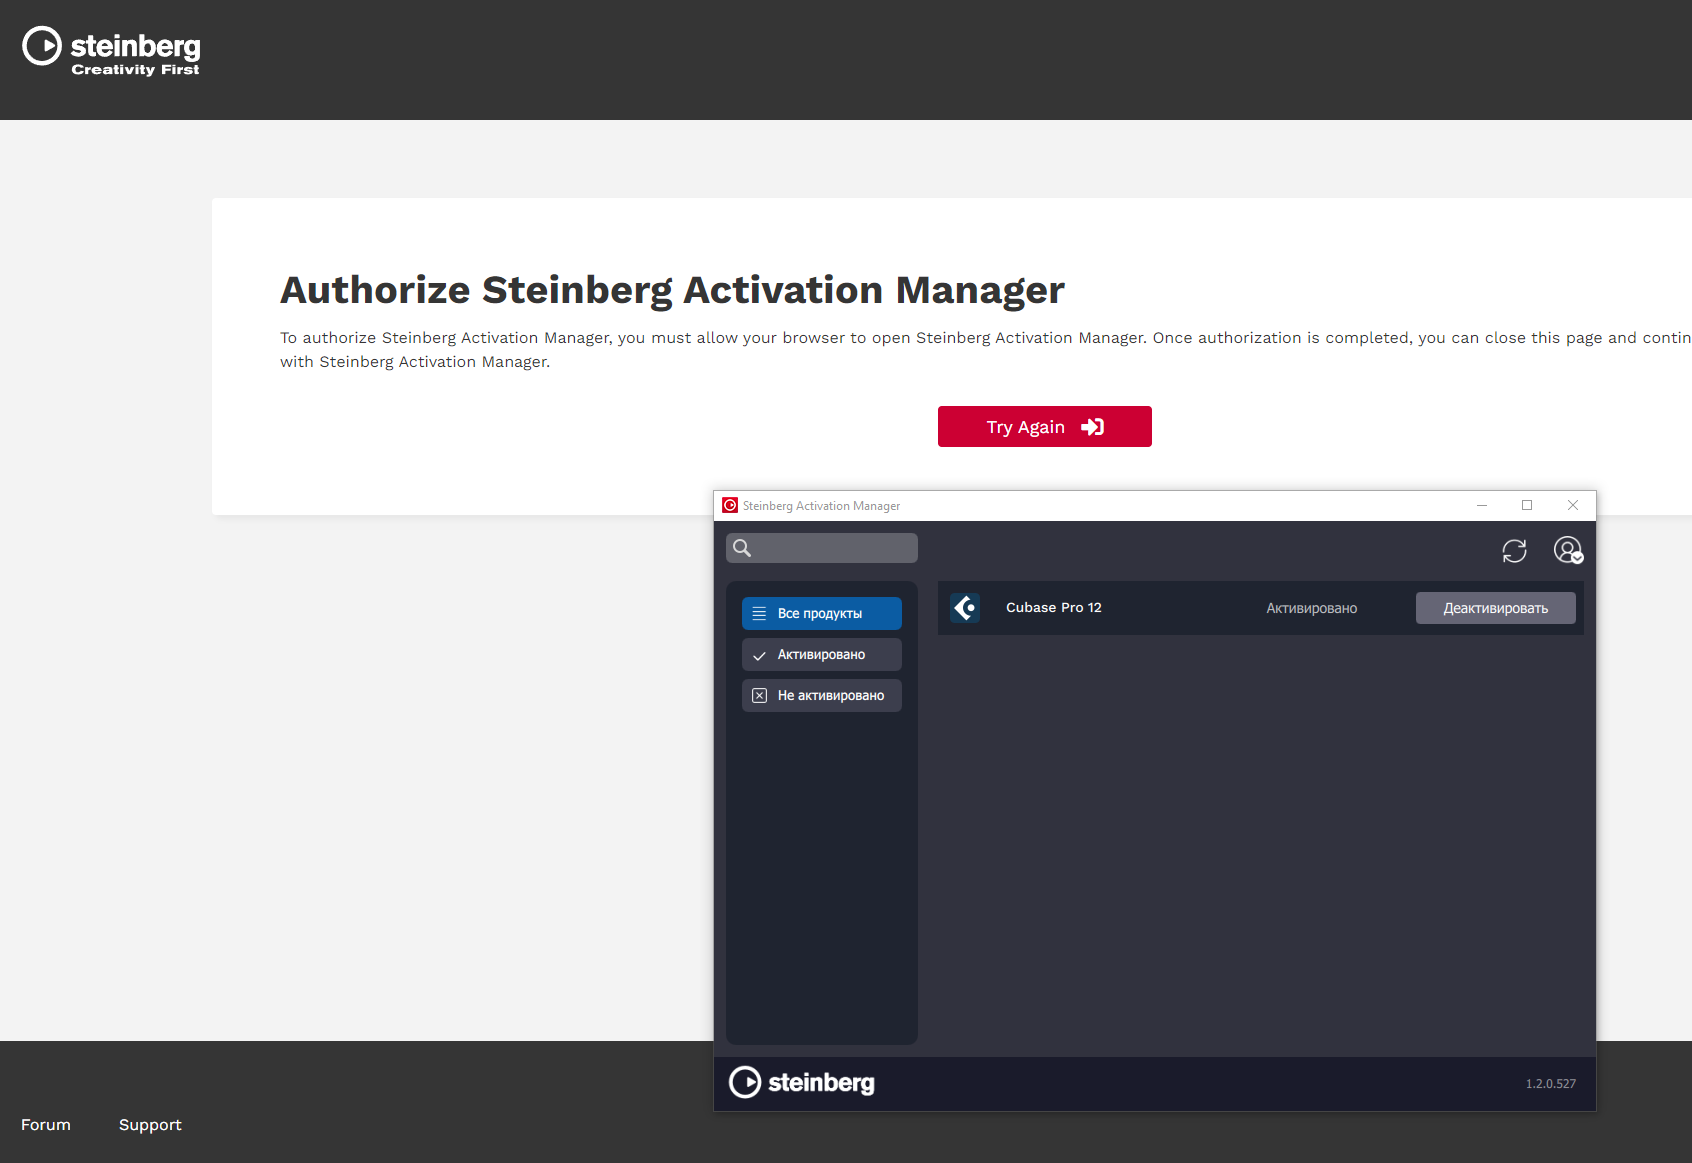Open the Forum link in the footer
1692x1163 pixels.
coord(46,1125)
